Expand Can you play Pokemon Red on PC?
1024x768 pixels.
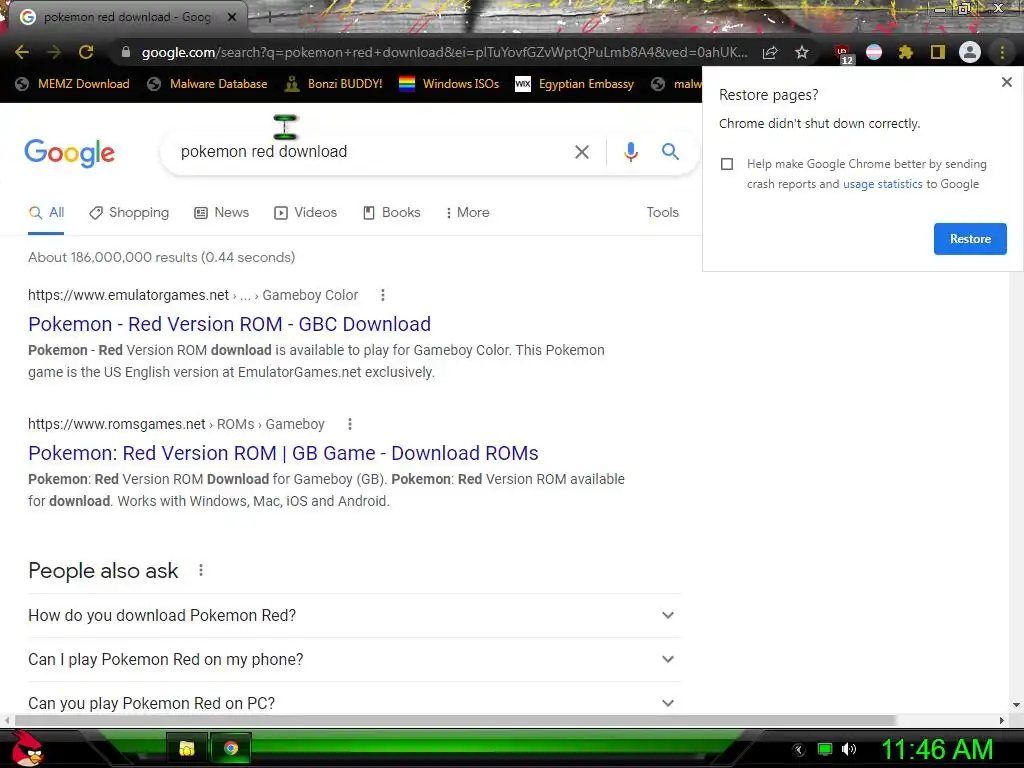tap(354, 703)
